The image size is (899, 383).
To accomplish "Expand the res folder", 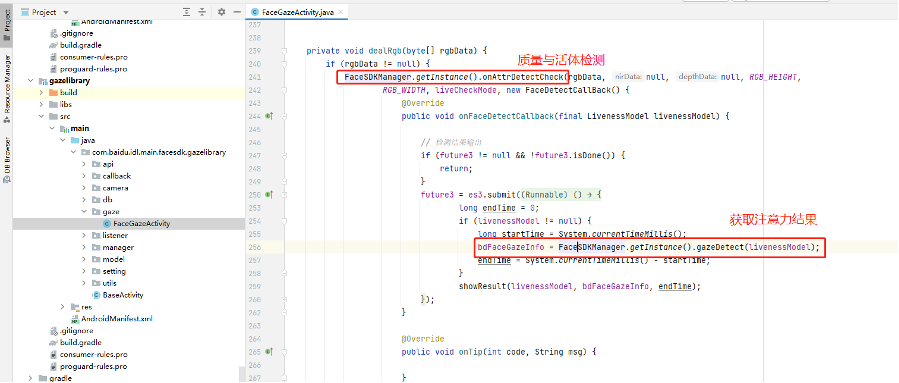I will pos(62,307).
